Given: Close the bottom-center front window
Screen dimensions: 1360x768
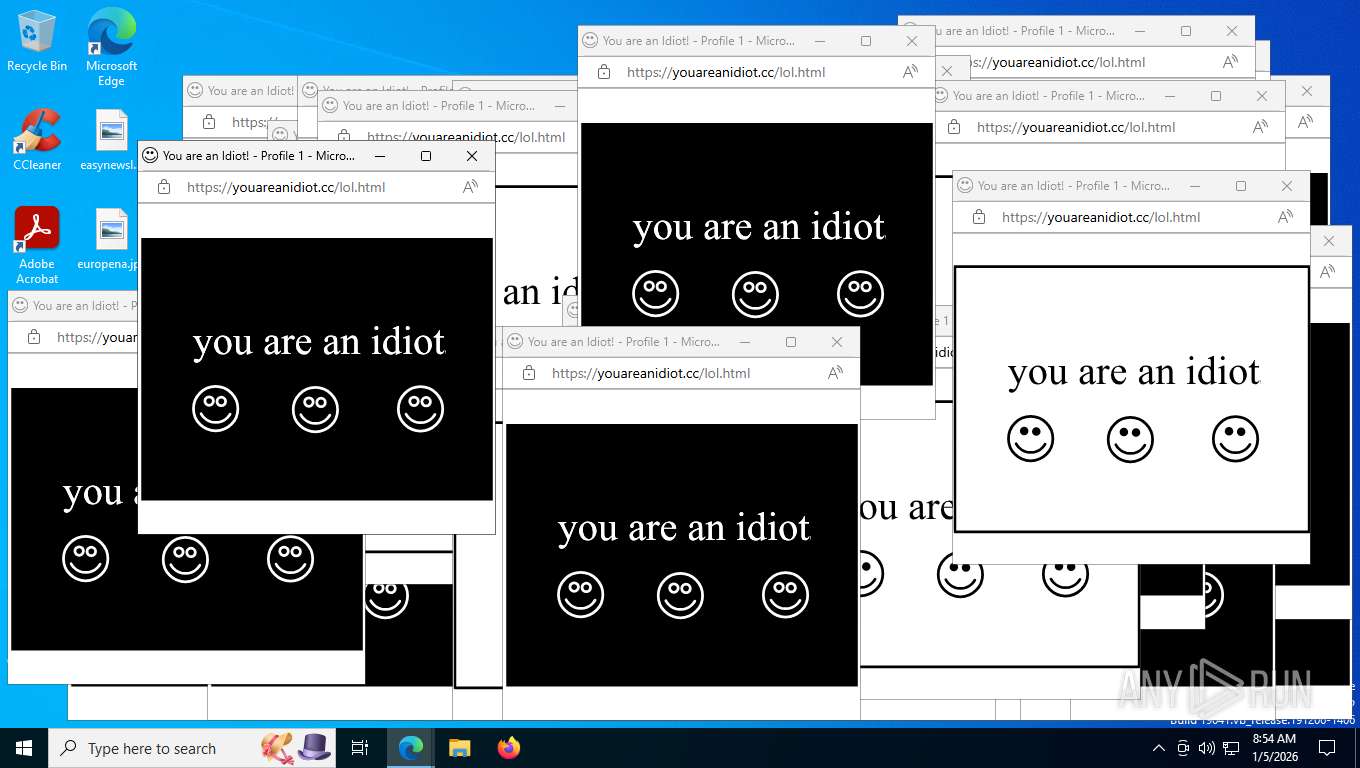Looking at the screenshot, I should tap(837, 342).
